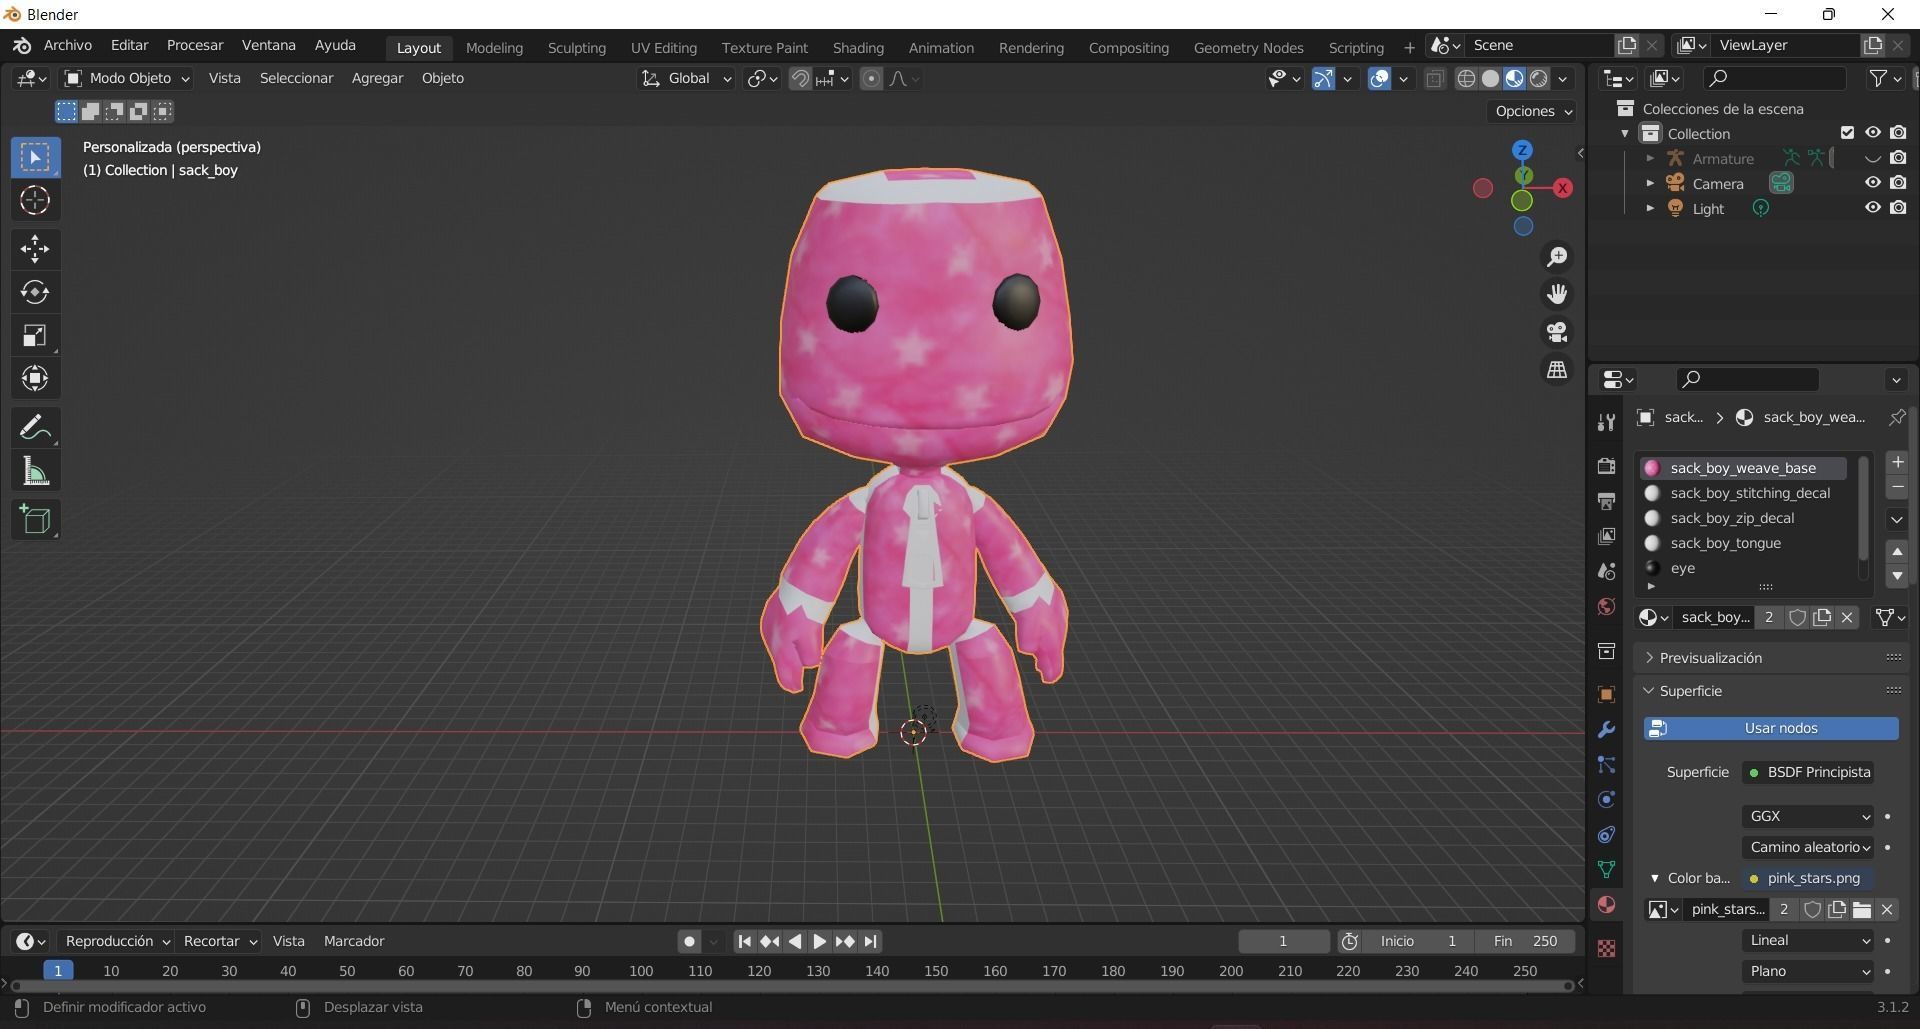This screenshot has width=1920, height=1029.
Task: Open the World properties tab
Action: tap(1606, 607)
